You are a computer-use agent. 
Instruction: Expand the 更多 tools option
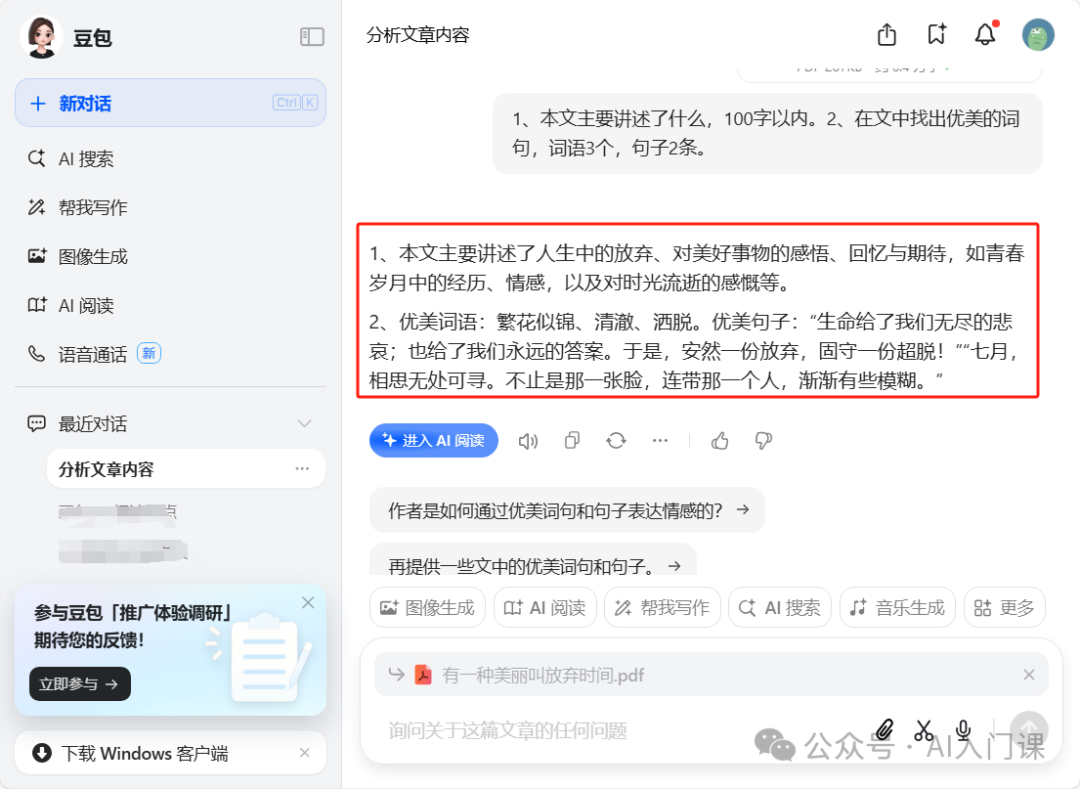point(1004,607)
